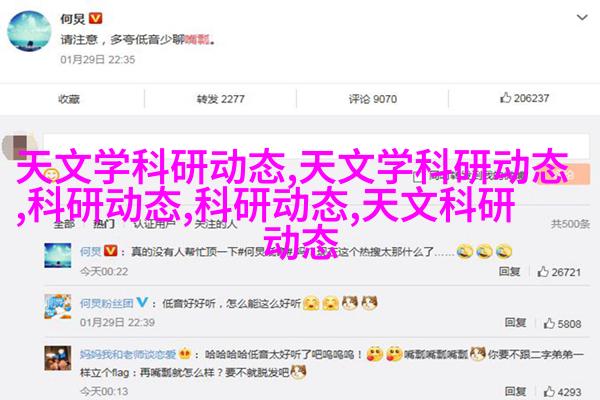Like the fan club comment with 5808 likes
The width and height of the screenshot is (600, 400).
tap(549, 323)
